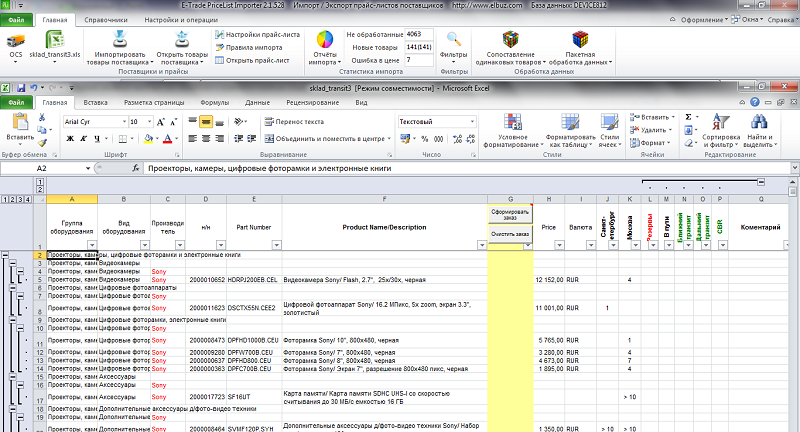Click in the formula bar text
The height and width of the screenshot is (432, 800).
[x=269, y=168]
